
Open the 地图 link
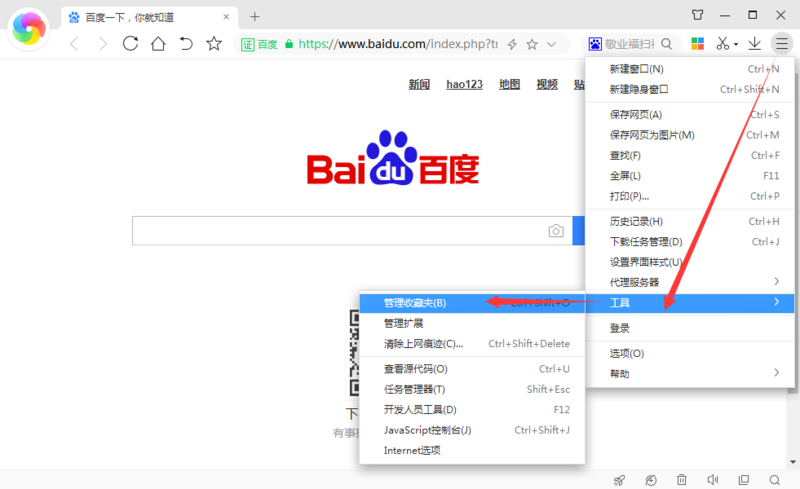(509, 84)
